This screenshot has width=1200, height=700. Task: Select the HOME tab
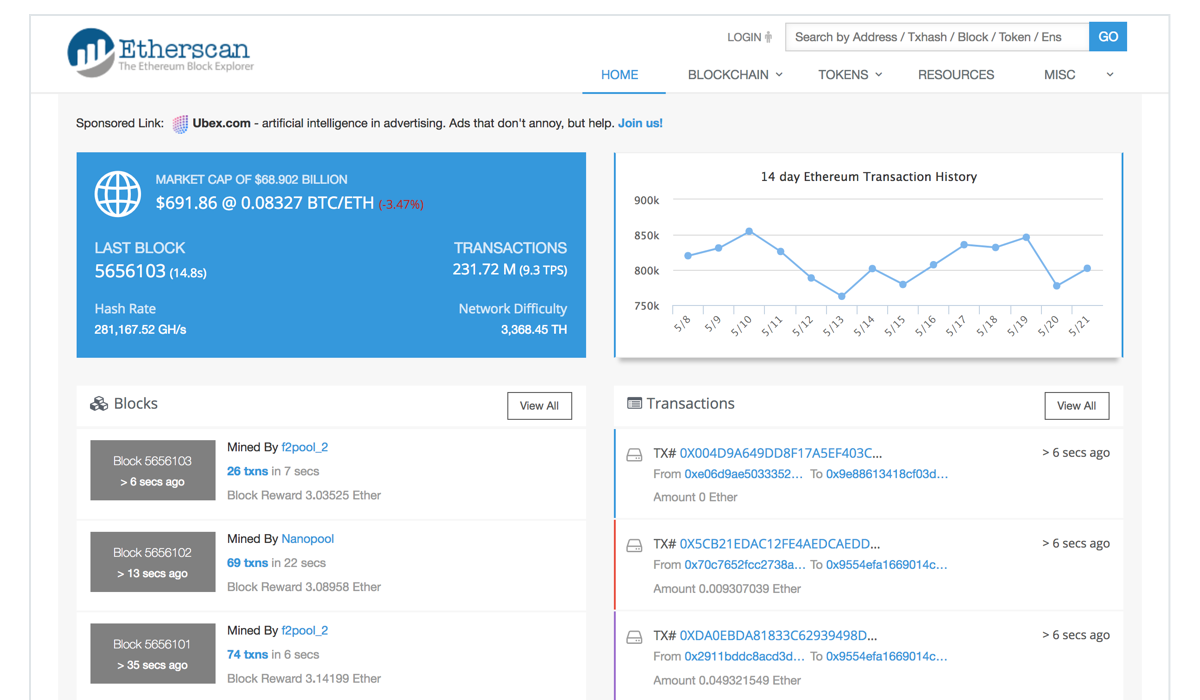620,75
